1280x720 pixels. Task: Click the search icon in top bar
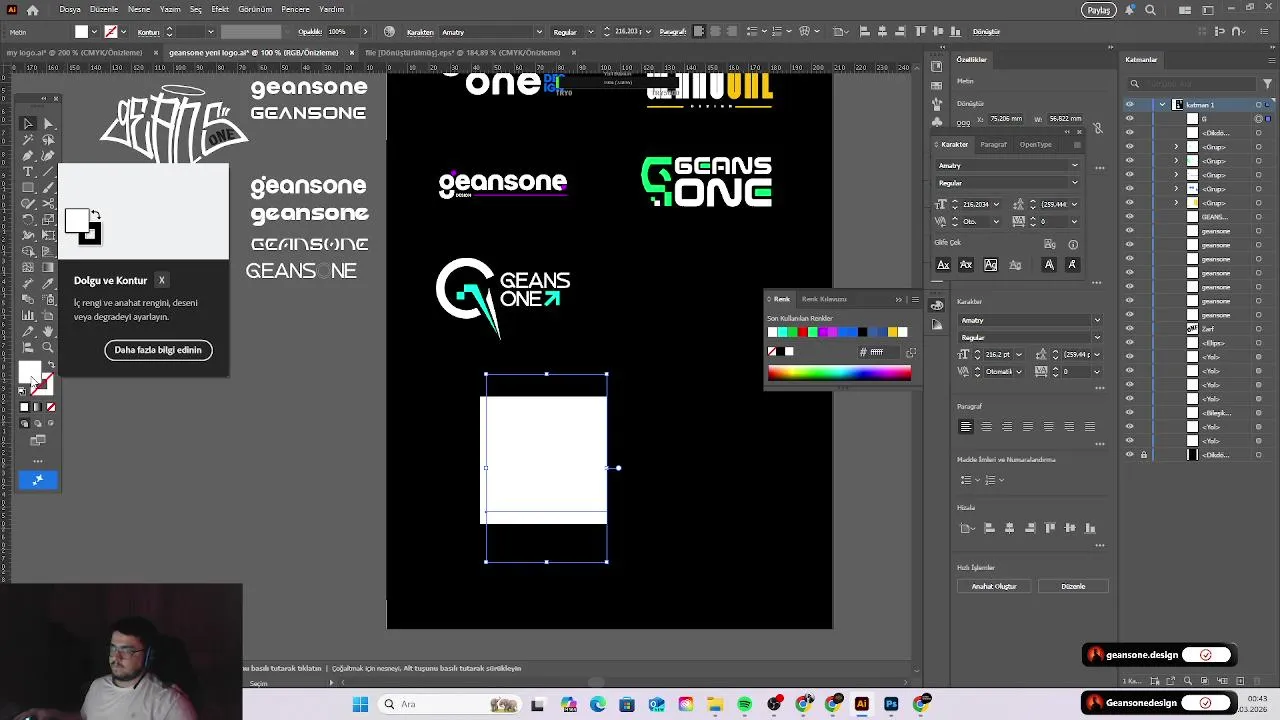tap(1151, 10)
